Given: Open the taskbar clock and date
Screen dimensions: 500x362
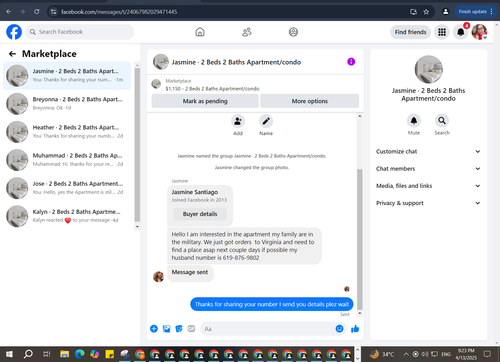Looking at the screenshot, I should click(x=466, y=354).
